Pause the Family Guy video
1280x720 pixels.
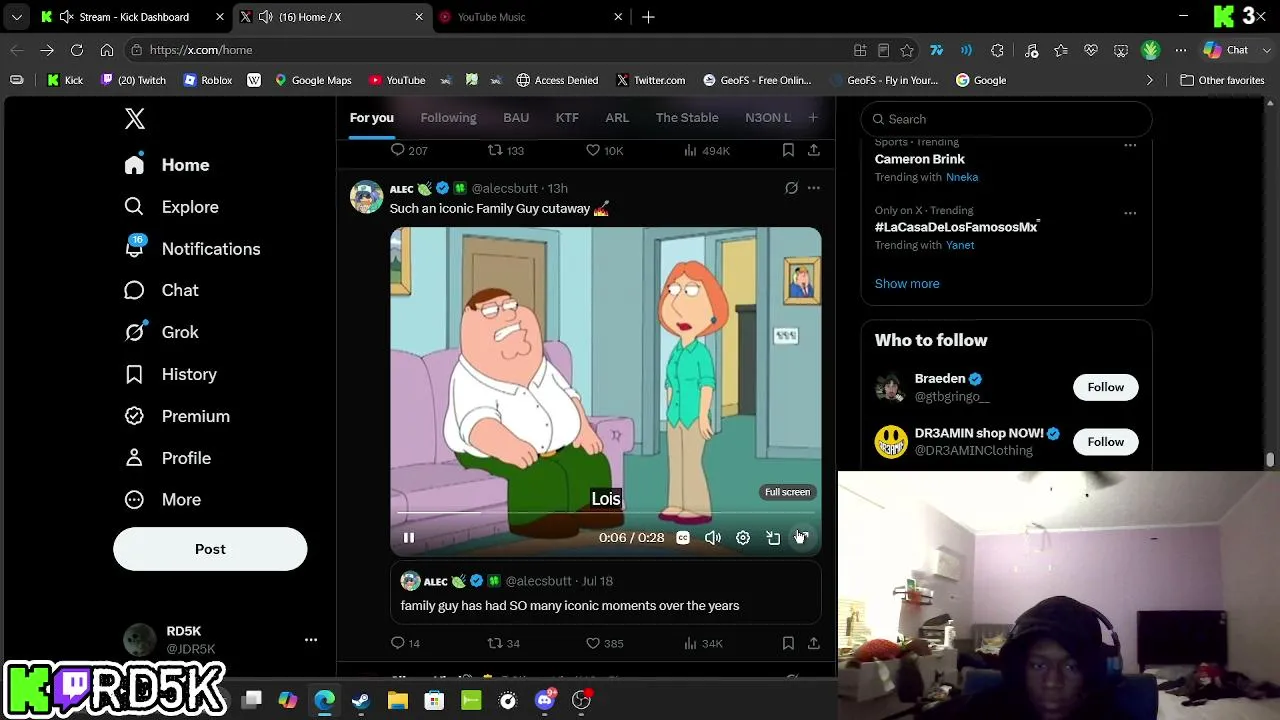point(409,538)
